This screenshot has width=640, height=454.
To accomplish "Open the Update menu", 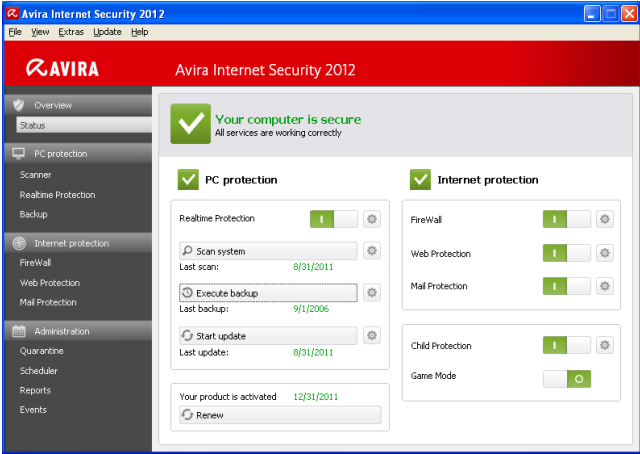I will click(x=107, y=32).
